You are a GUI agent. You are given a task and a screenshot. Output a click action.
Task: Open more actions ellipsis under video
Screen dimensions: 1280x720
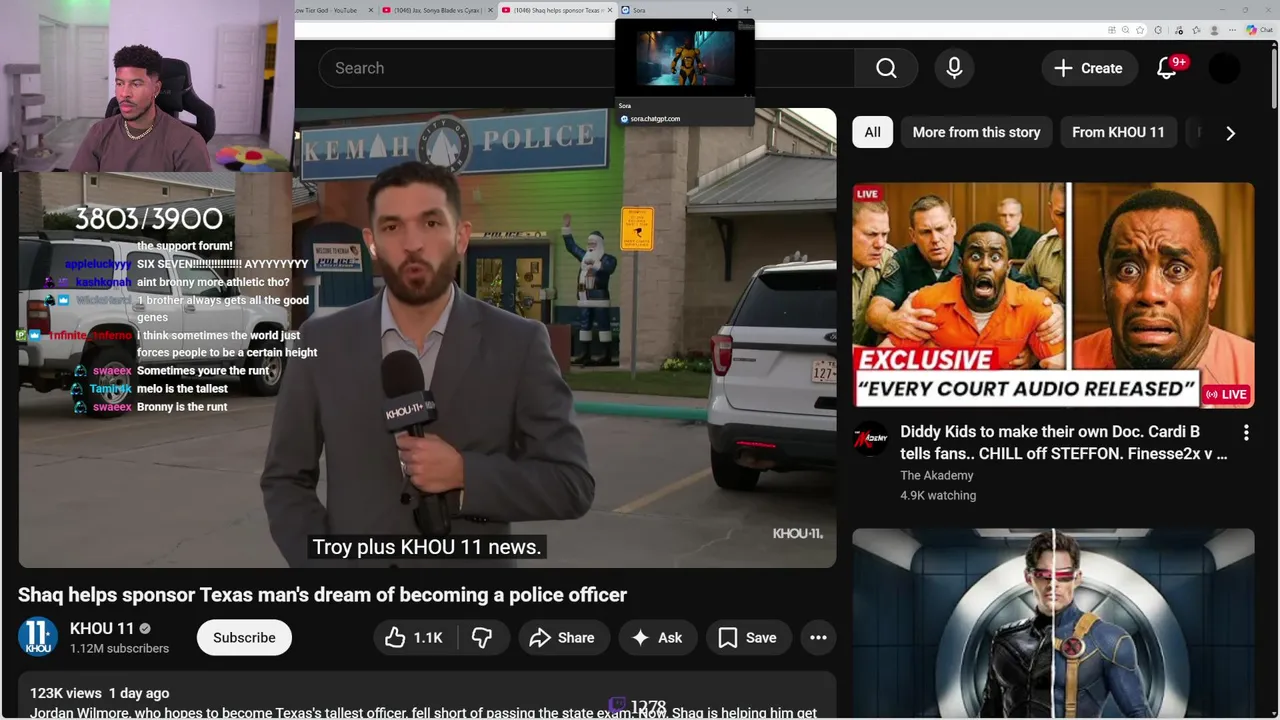(x=818, y=637)
